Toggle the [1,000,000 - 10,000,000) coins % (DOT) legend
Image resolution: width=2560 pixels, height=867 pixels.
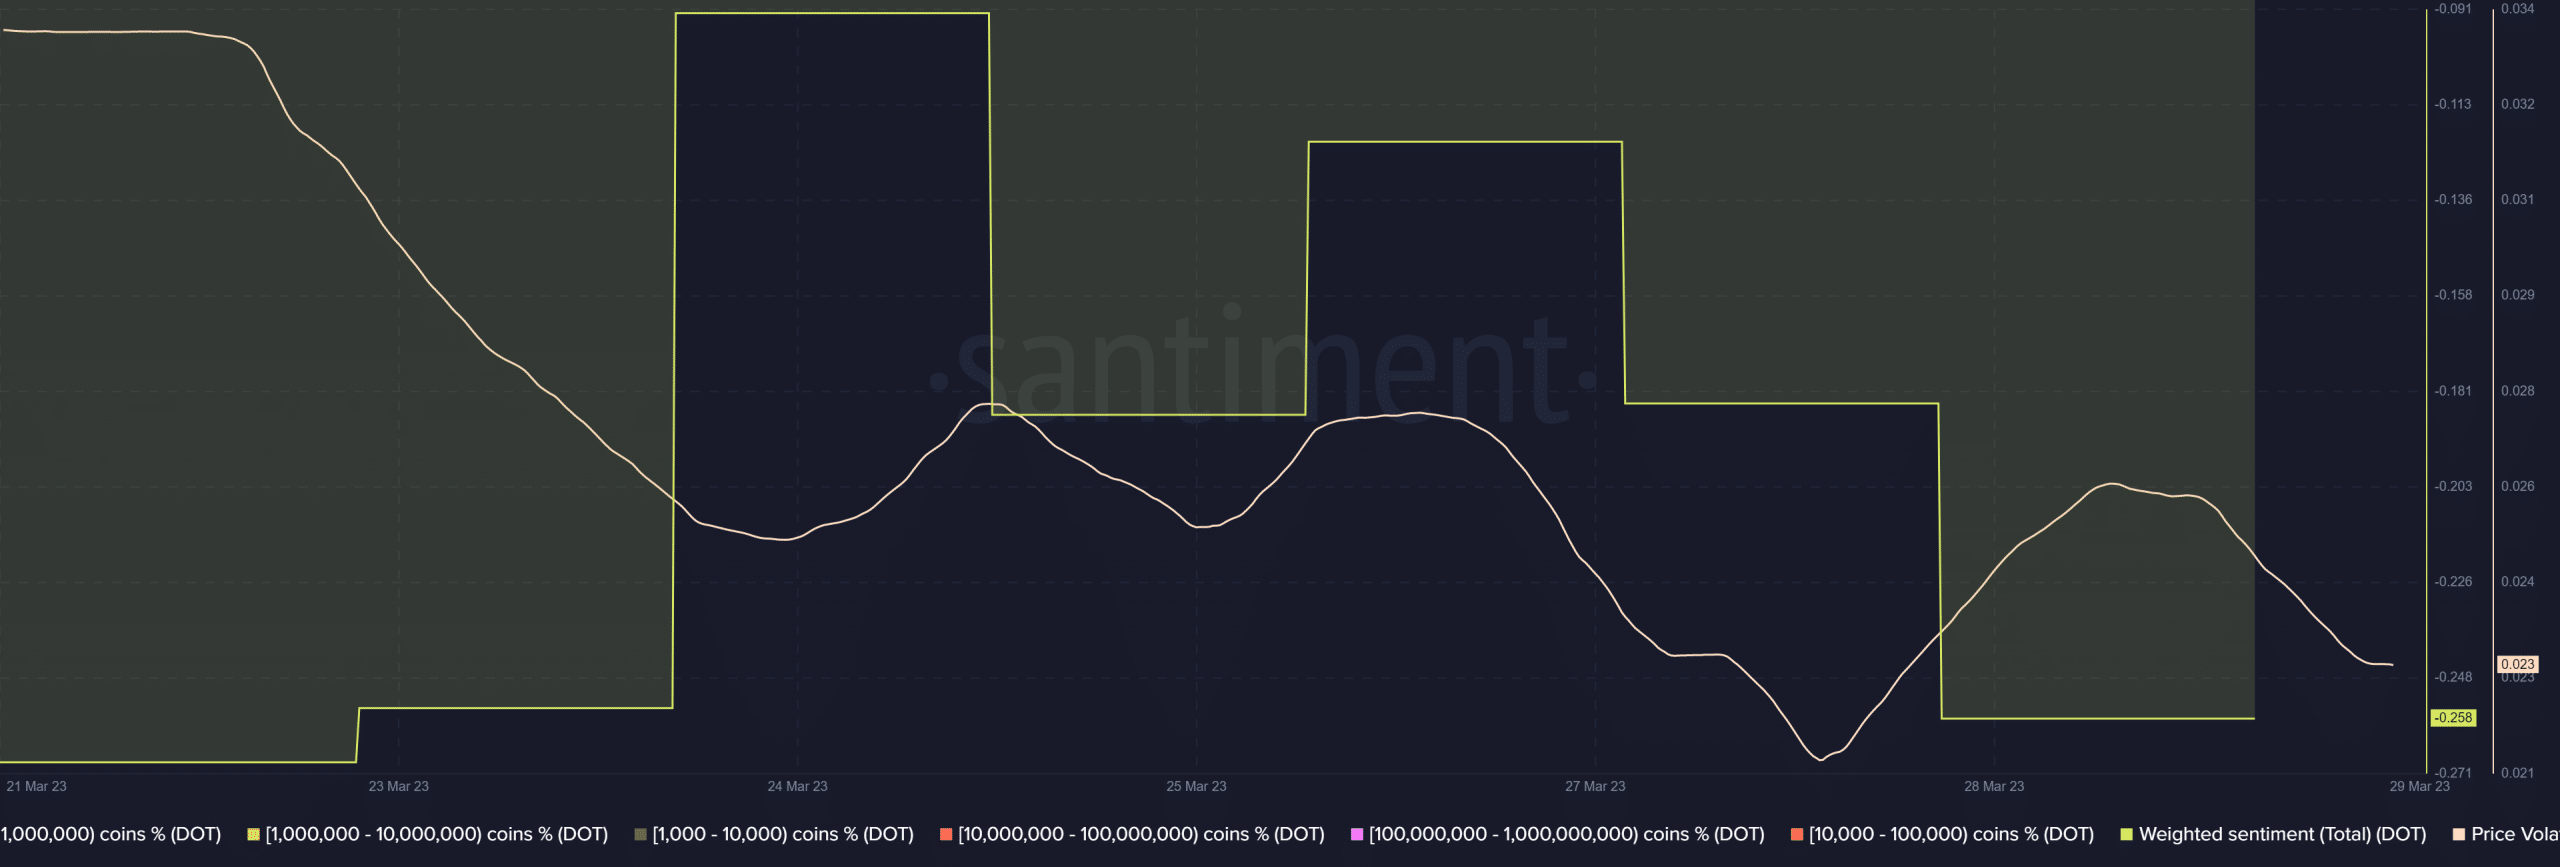(428, 834)
